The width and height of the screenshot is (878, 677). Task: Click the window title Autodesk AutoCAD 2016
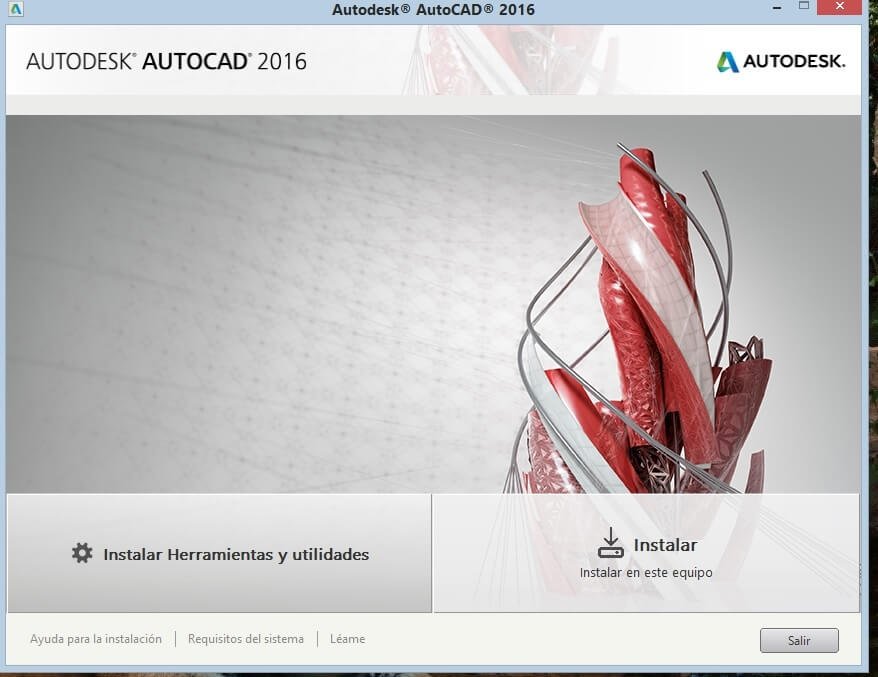[x=433, y=10]
